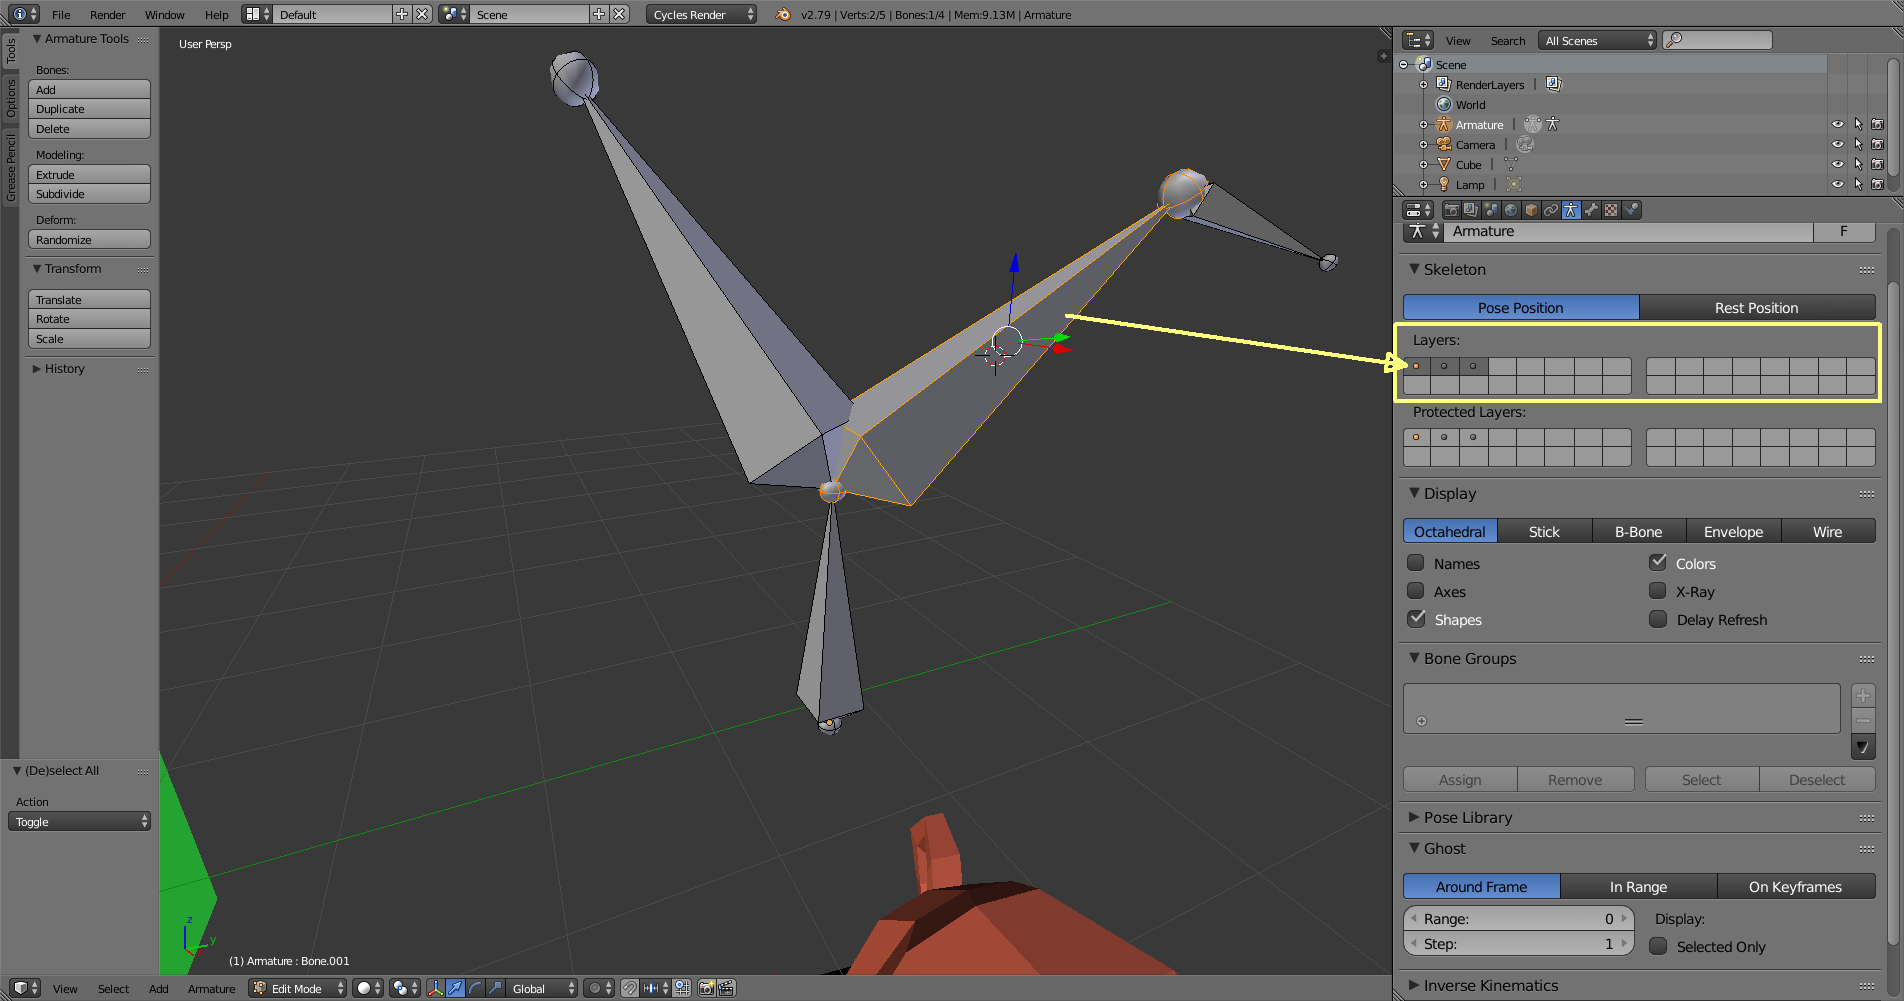Click the Subdivide button

pos(89,194)
